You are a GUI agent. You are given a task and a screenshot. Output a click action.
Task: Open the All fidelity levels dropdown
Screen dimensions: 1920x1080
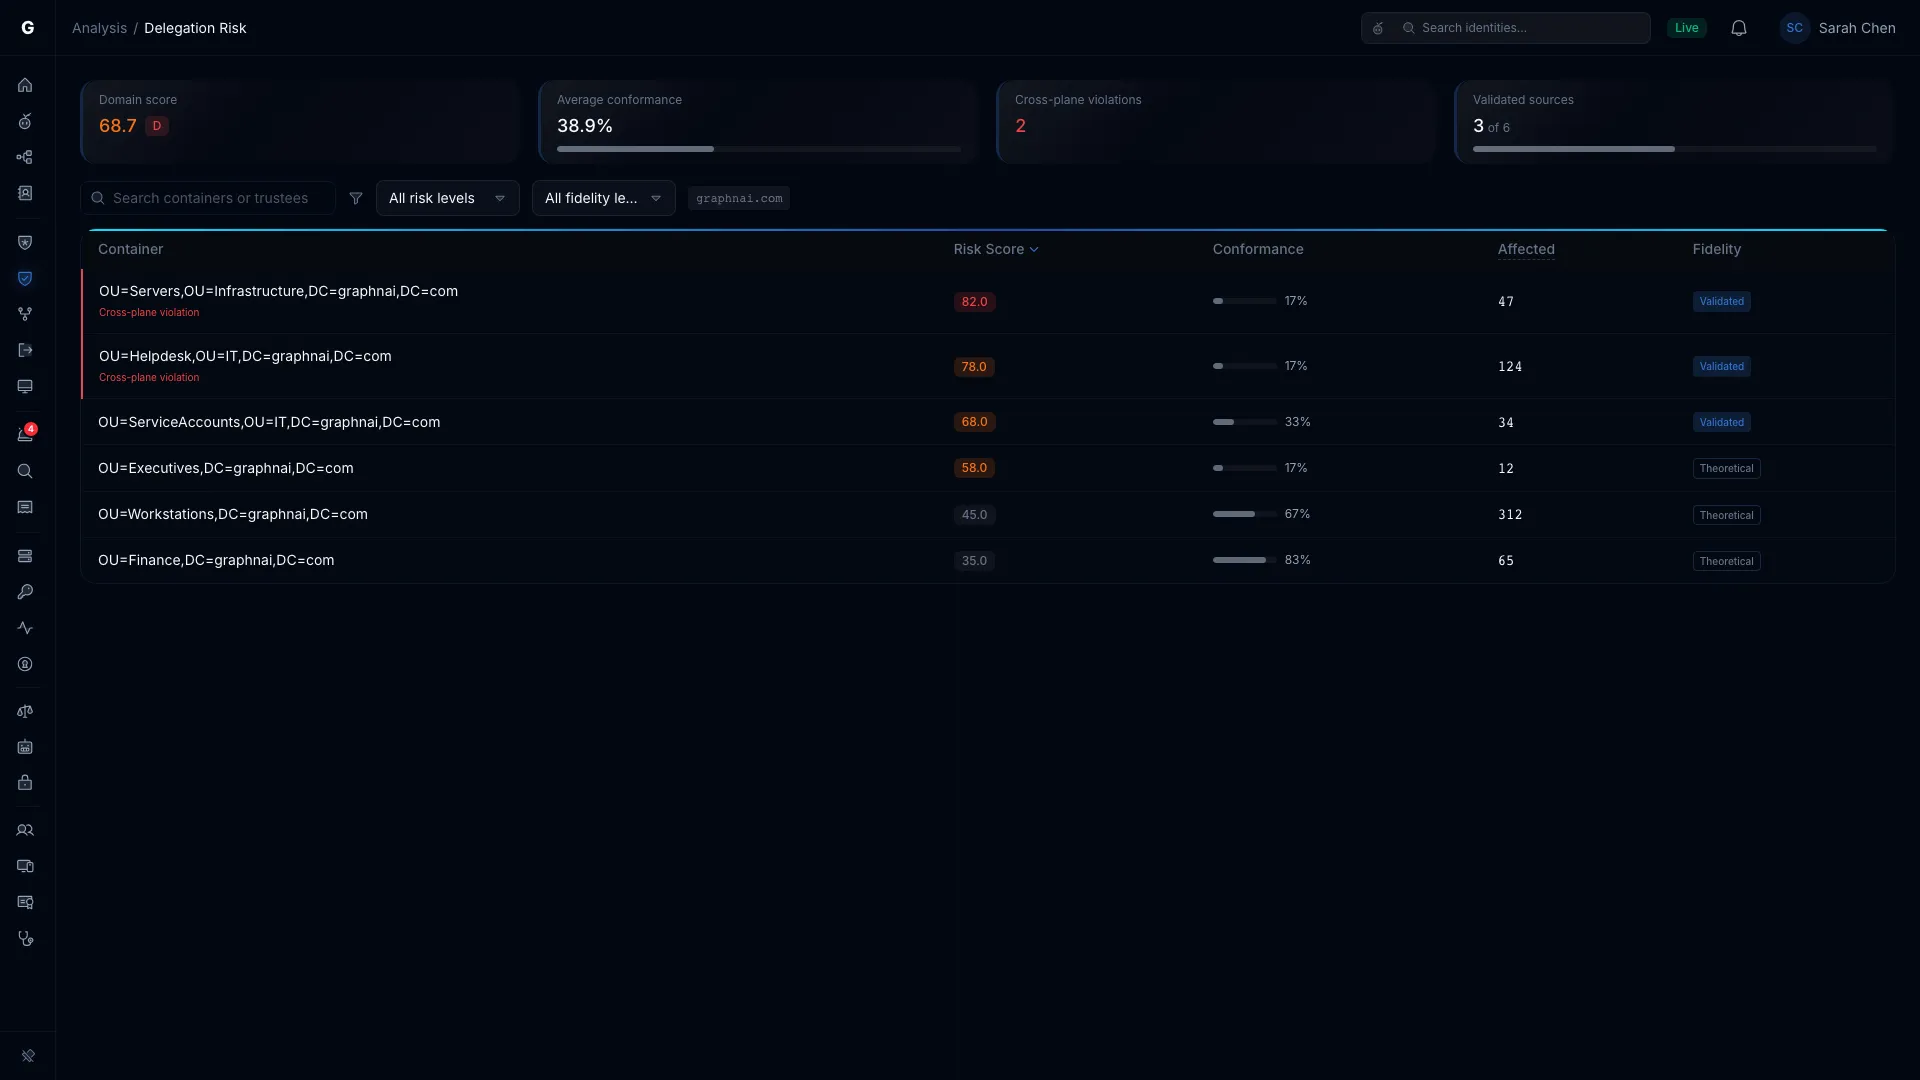[603, 198]
